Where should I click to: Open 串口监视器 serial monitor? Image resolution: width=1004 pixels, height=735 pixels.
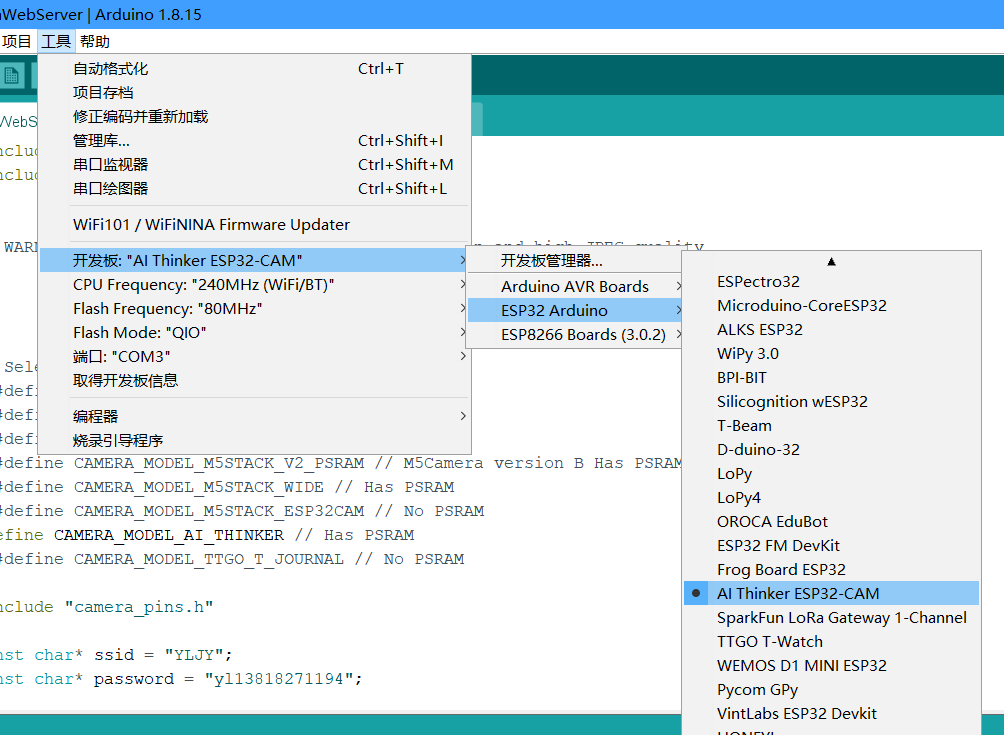pos(255,165)
